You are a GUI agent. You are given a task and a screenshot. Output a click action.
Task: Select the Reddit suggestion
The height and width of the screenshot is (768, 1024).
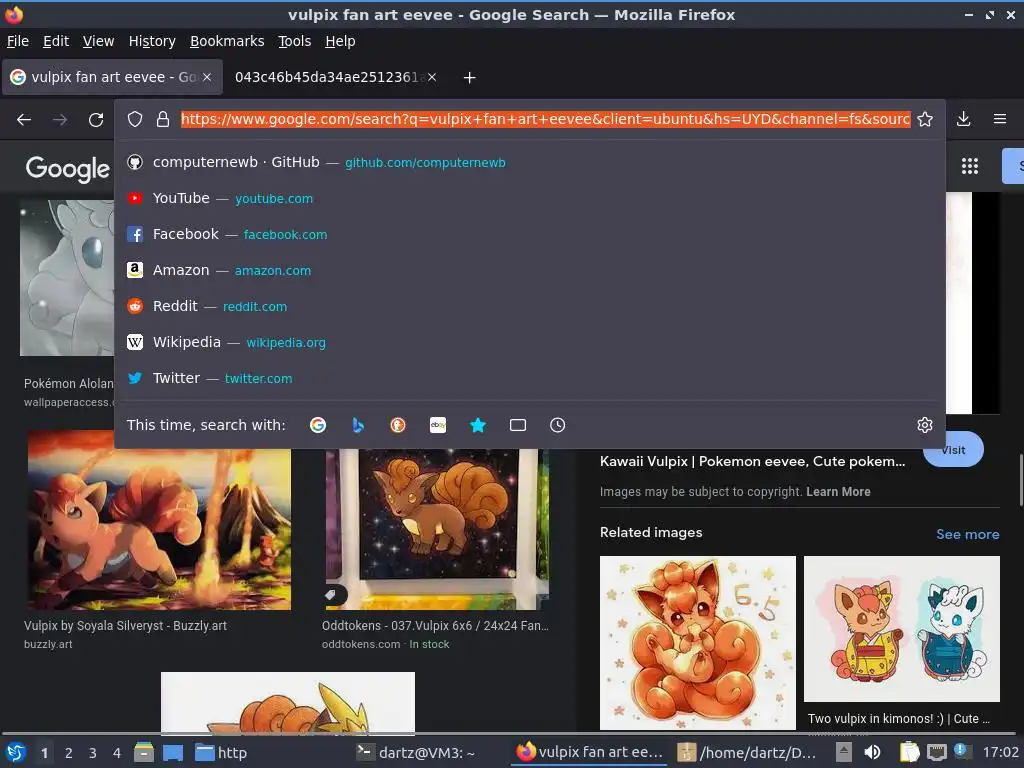(529, 306)
